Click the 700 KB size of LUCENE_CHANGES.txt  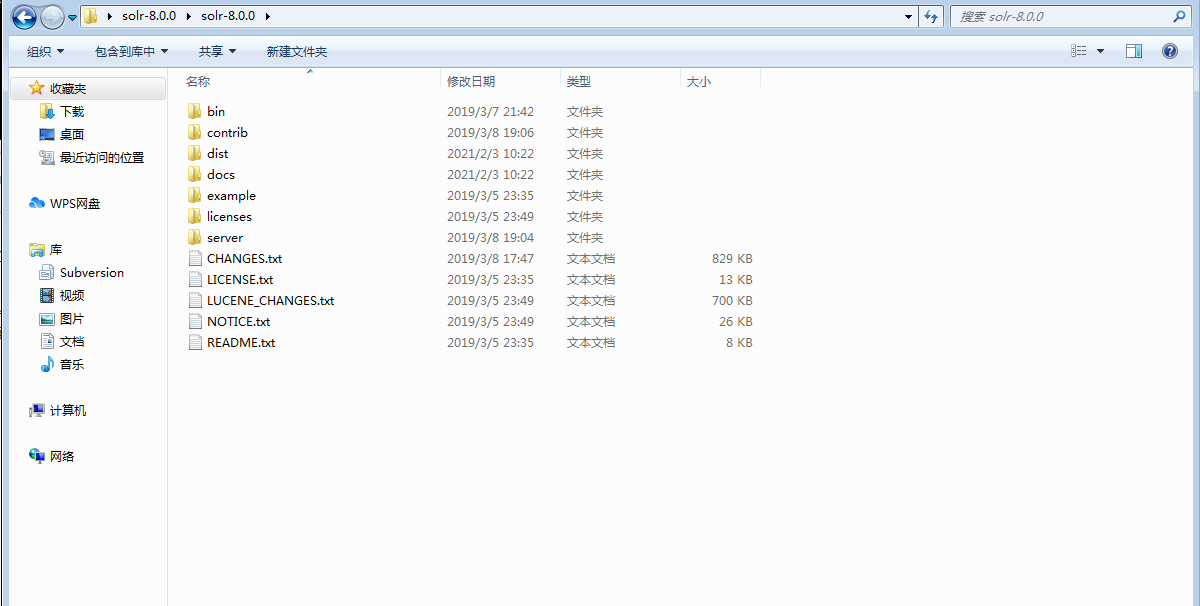tap(732, 301)
